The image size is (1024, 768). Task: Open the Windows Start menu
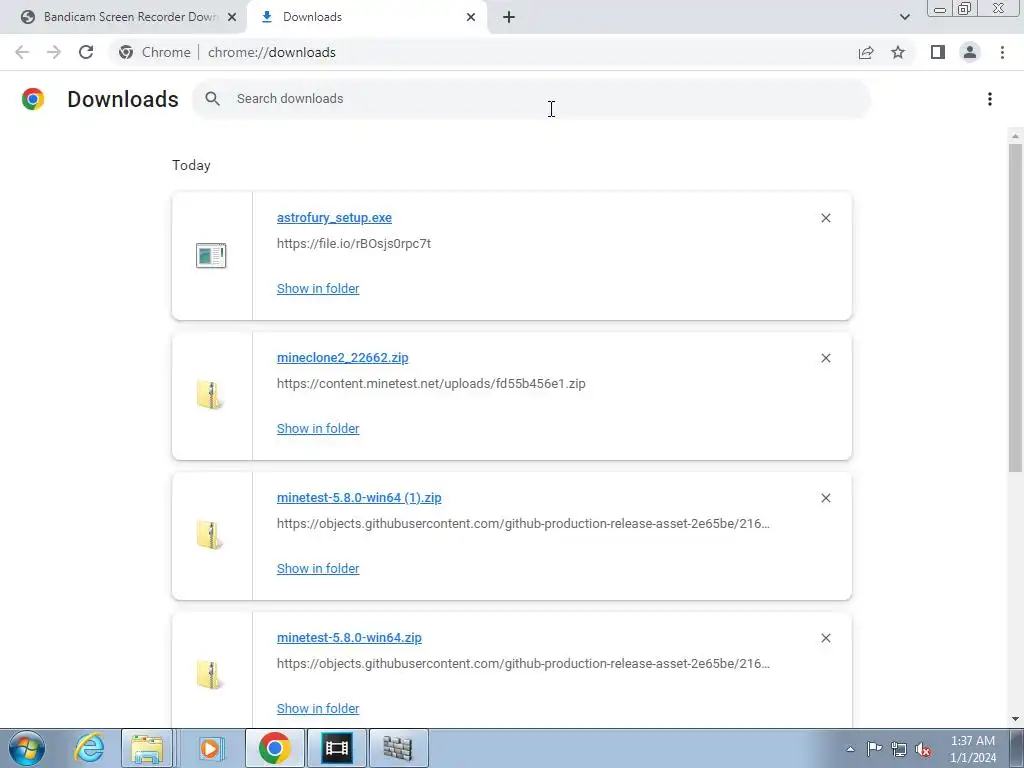pyautogui.click(x=27, y=748)
